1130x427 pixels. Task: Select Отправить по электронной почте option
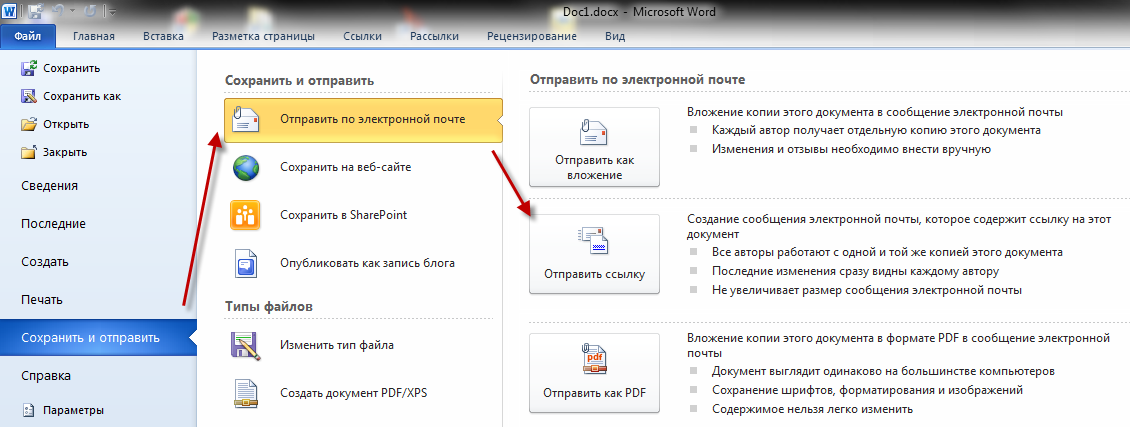click(363, 120)
